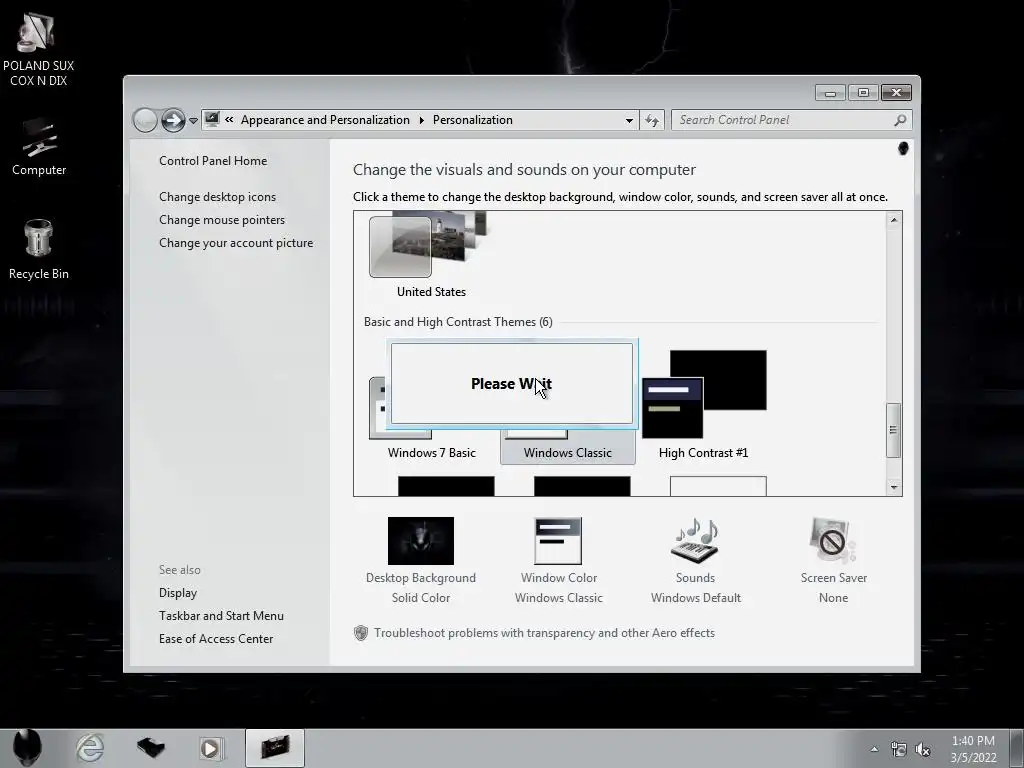Select the High Contrast #1 theme
Image resolution: width=1024 pixels, height=768 pixels.
click(703, 405)
